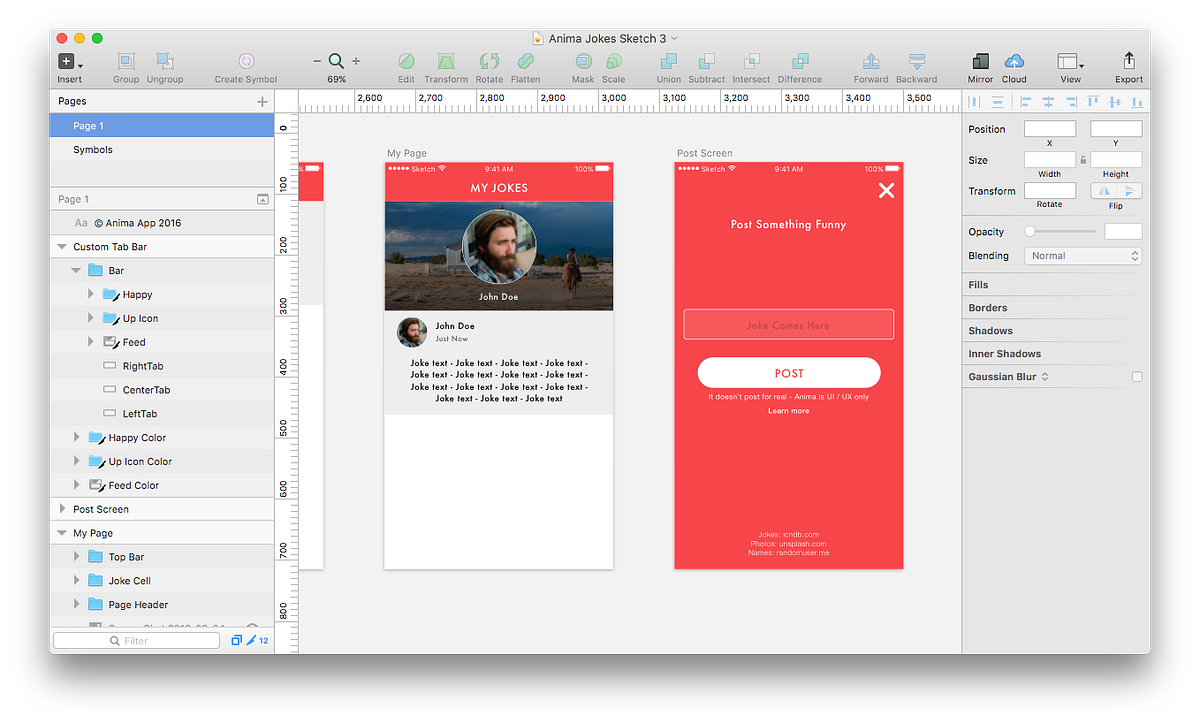Screen dimensions: 1200x725
Task: Click the Export icon
Action: (1128, 60)
